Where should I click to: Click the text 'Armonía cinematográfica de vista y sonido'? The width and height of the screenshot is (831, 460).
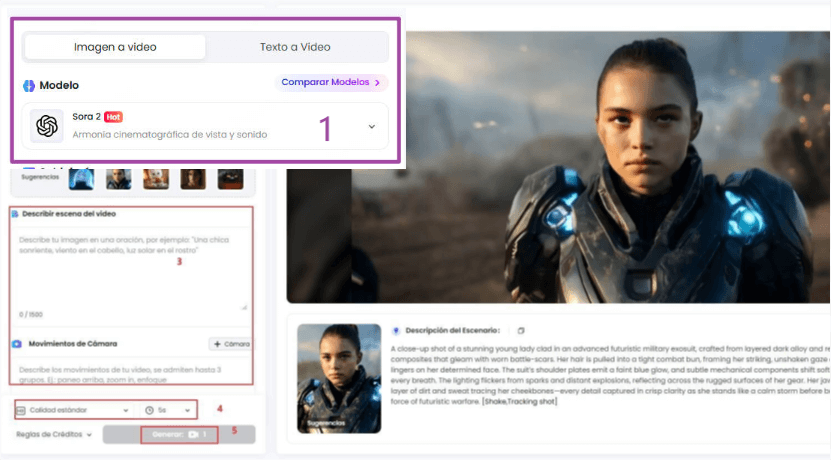click(x=170, y=135)
